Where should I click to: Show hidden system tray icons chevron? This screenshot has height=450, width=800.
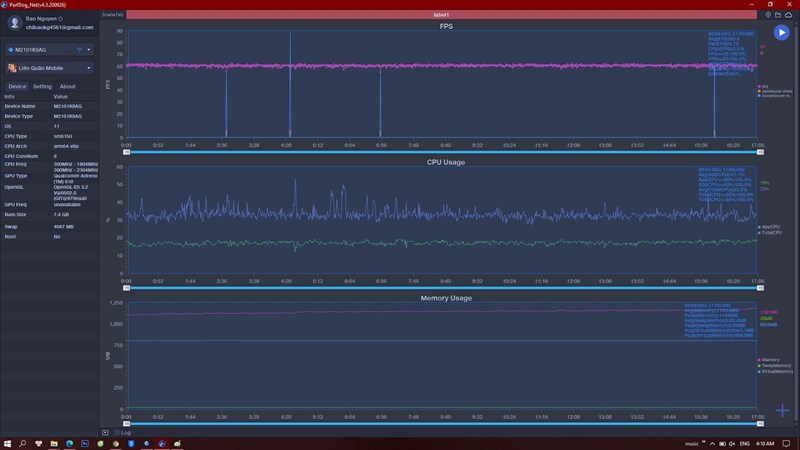coord(712,444)
